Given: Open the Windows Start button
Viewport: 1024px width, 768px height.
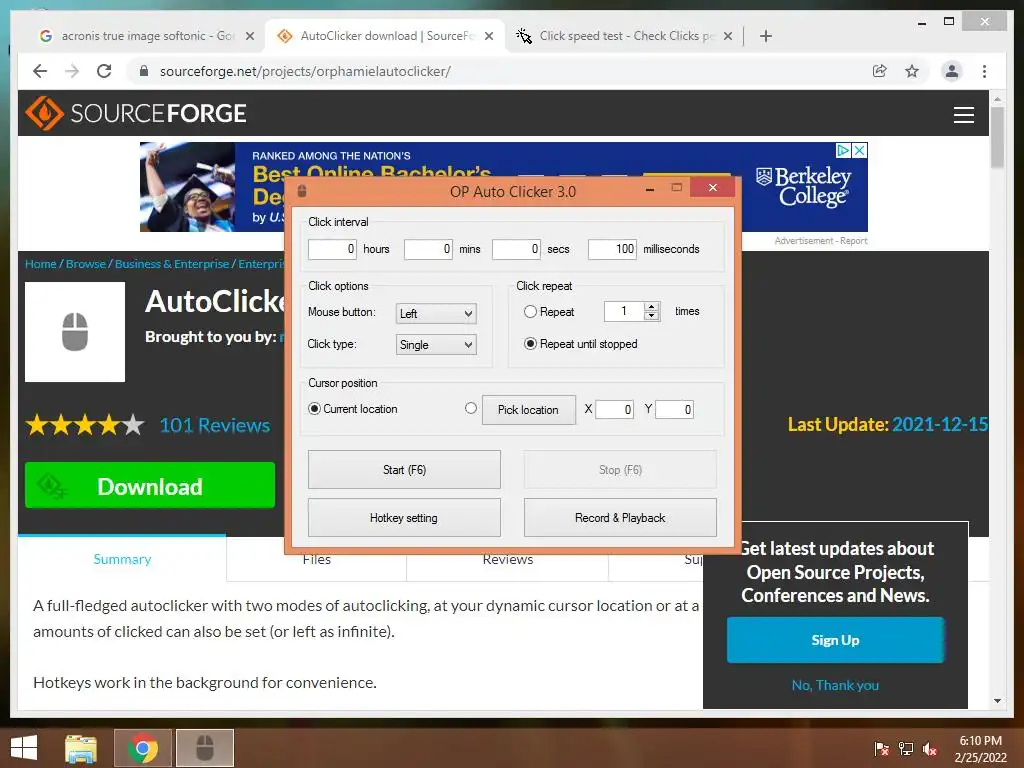Looking at the screenshot, I should point(24,748).
